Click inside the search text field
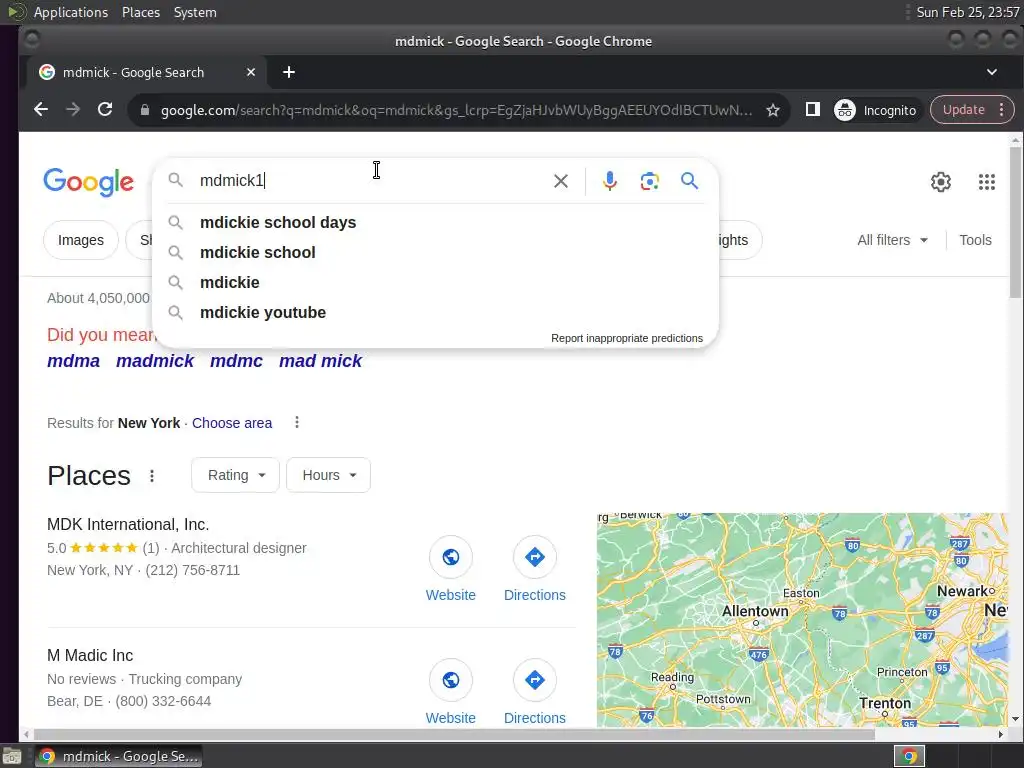This screenshot has width=1024, height=768. pos(372,181)
